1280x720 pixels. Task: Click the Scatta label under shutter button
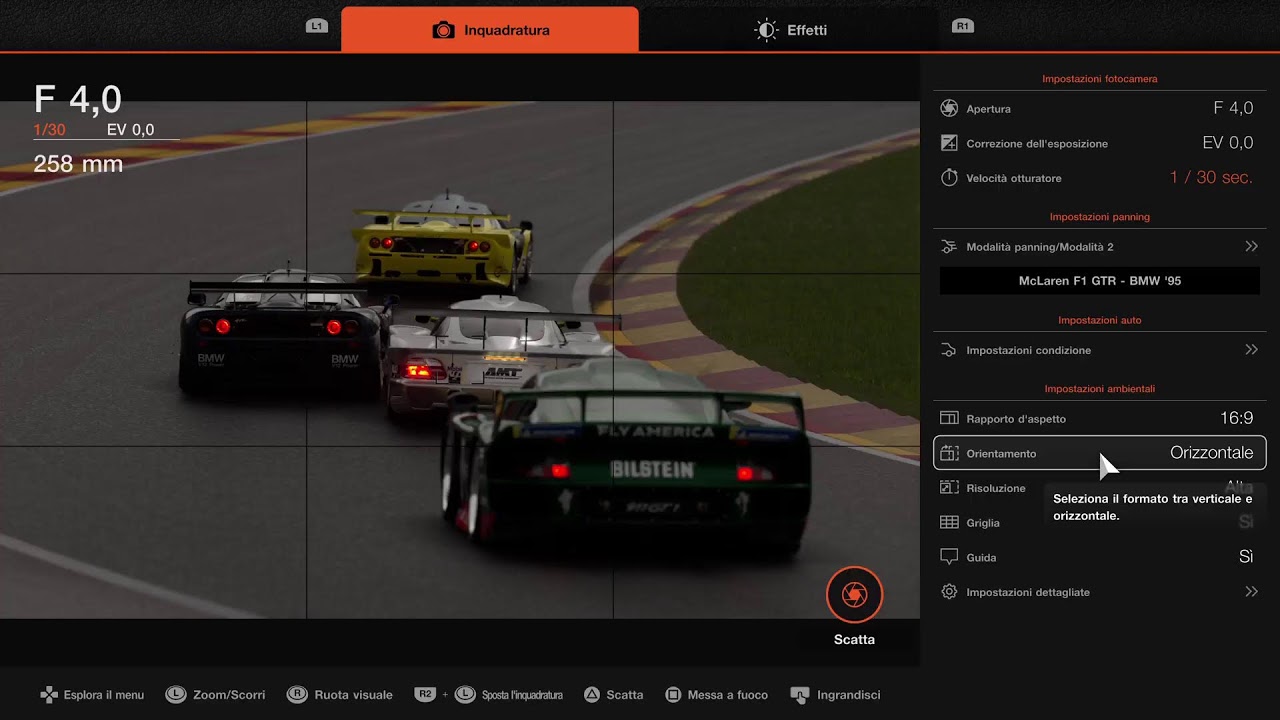[x=854, y=639]
